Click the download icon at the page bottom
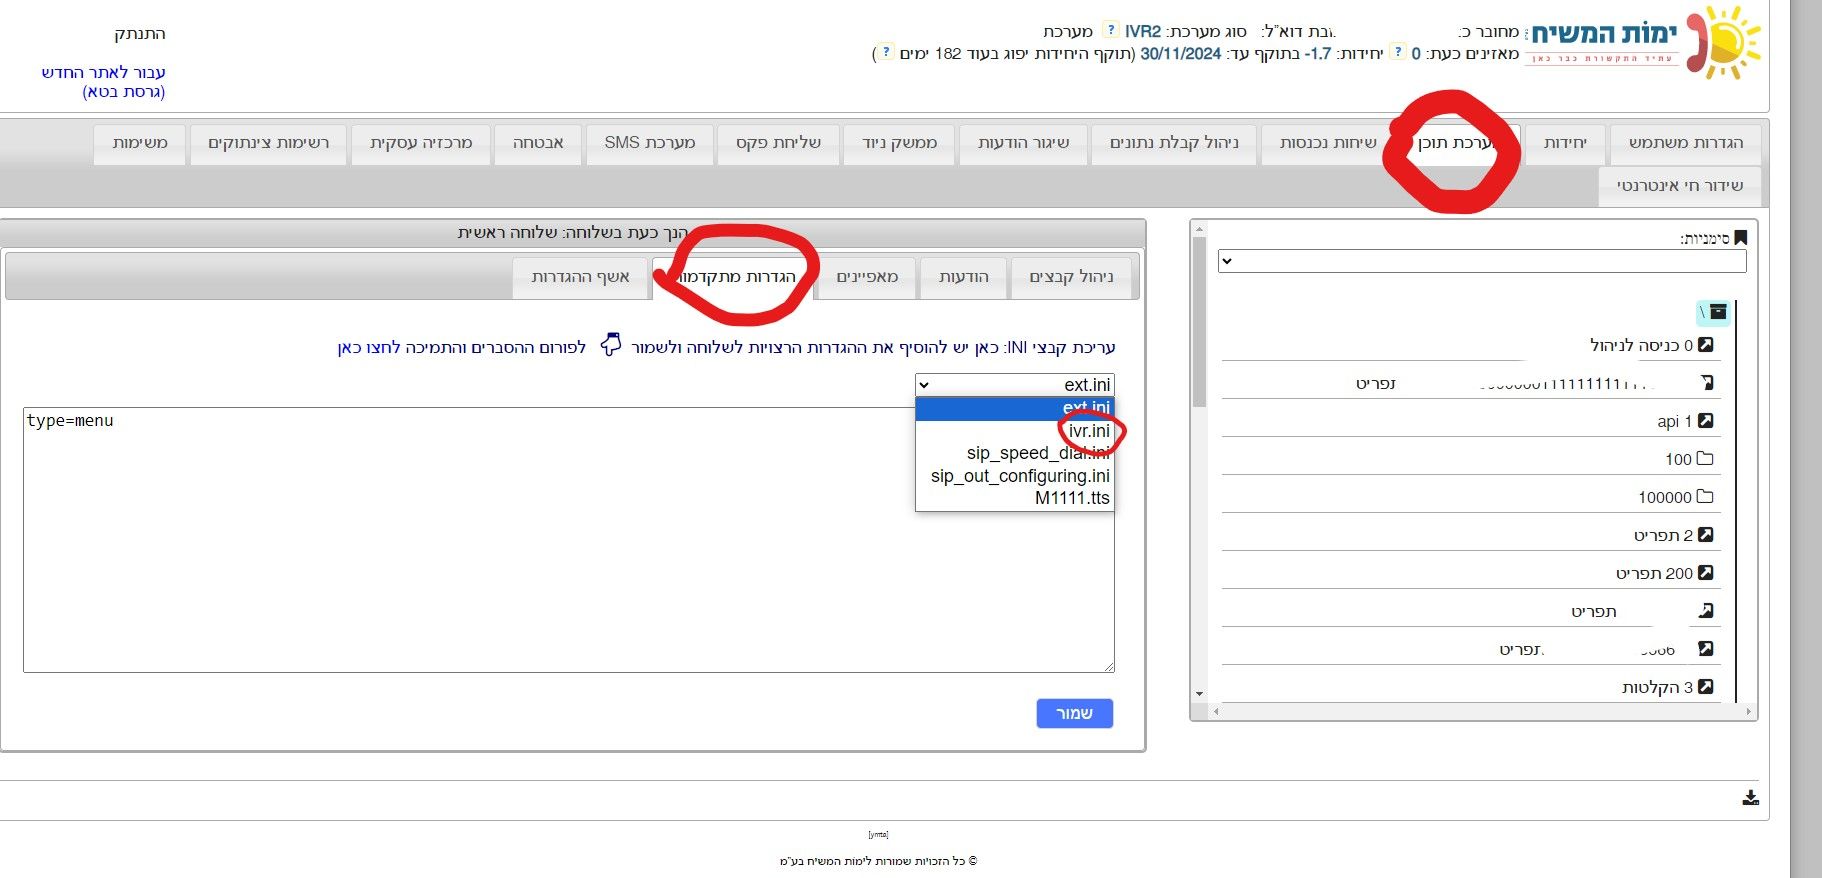 coord(1750,797)
